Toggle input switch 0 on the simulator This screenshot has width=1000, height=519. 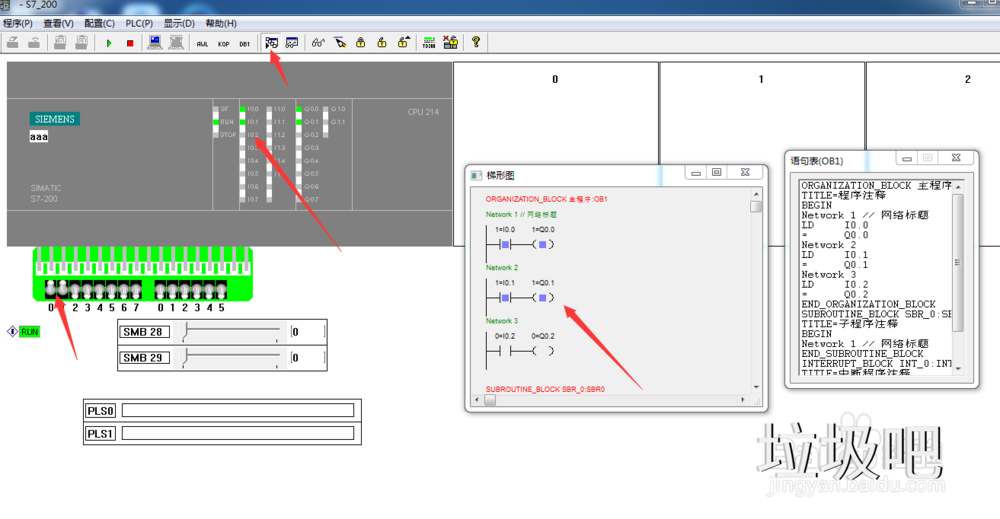50,290
